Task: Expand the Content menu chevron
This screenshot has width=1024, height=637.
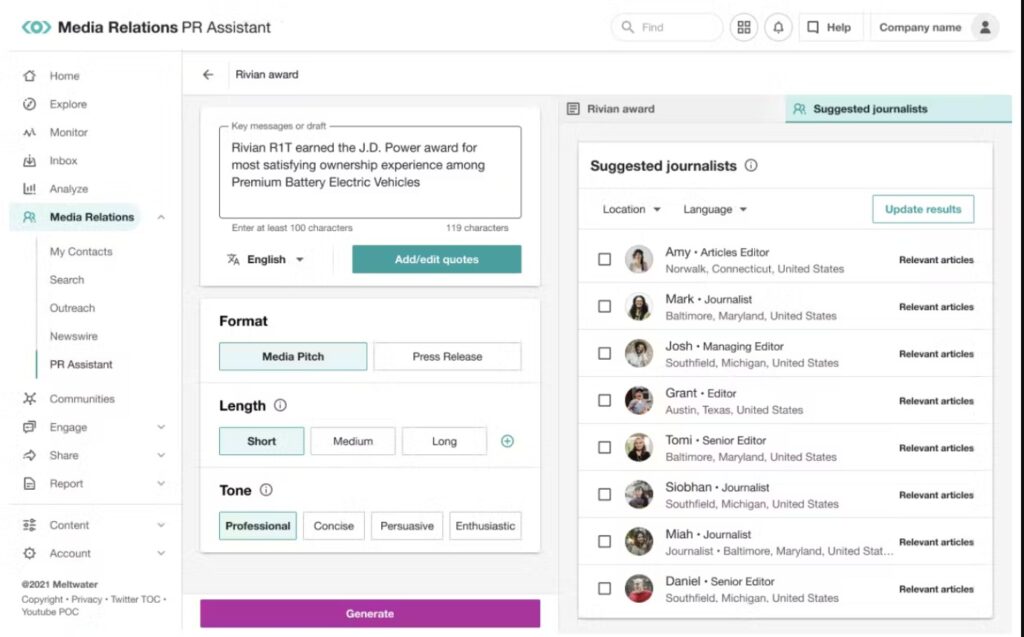Action: pyautogui.click(x=161, y=525)
